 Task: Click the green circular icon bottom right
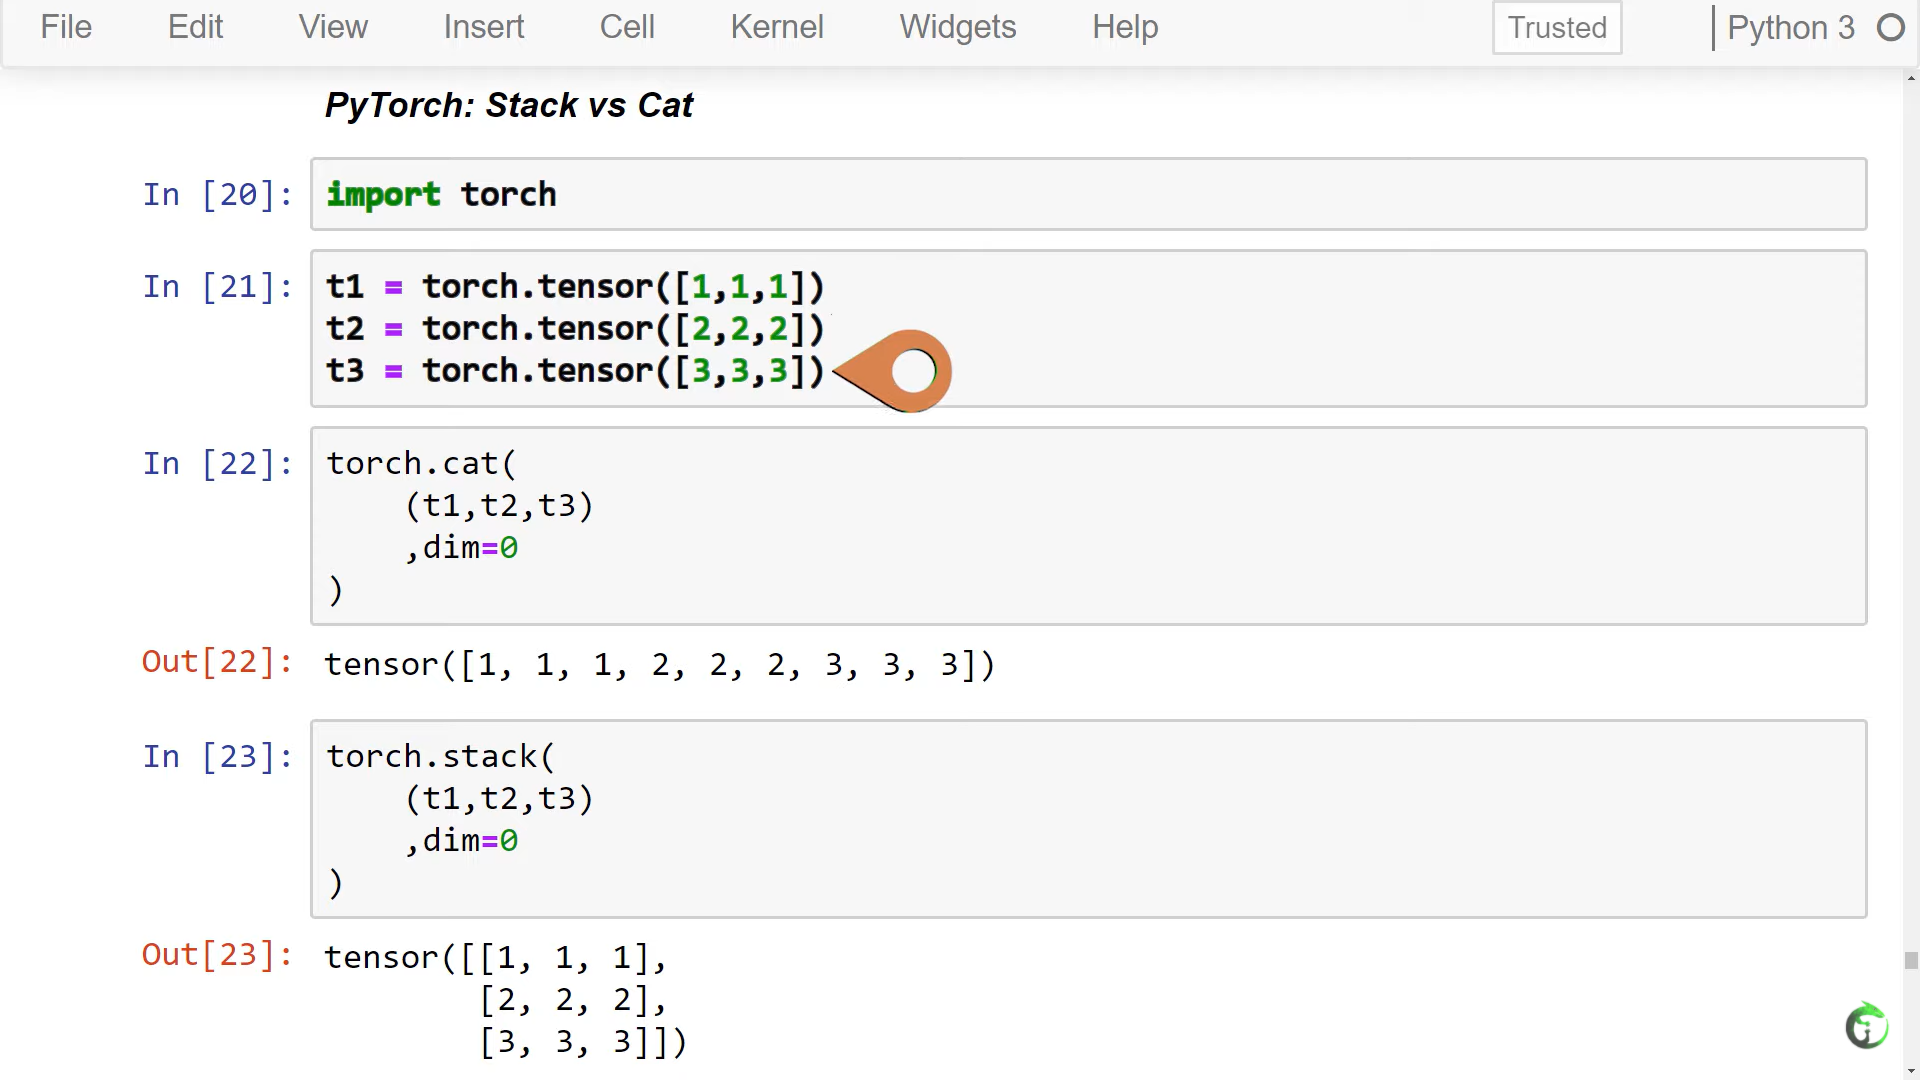coord(1866,1026)
